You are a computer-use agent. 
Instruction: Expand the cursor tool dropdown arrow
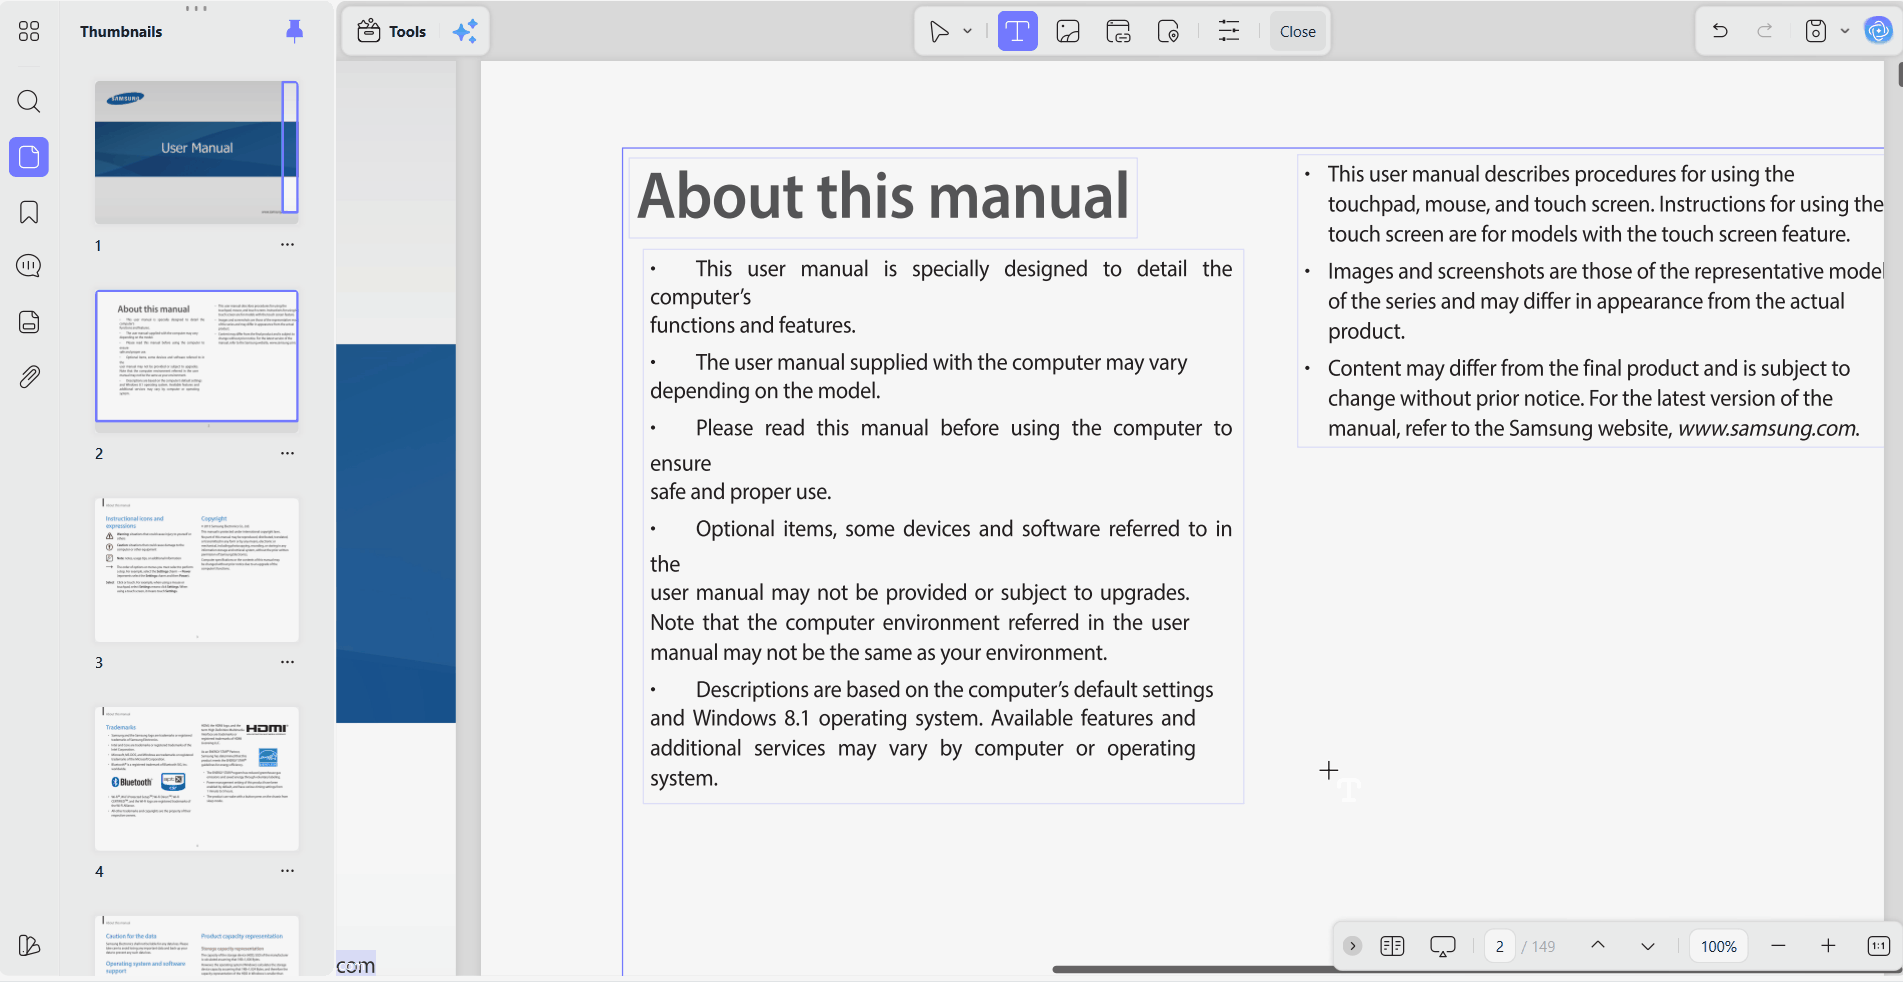pyautogui.click(x=968, y=31)
